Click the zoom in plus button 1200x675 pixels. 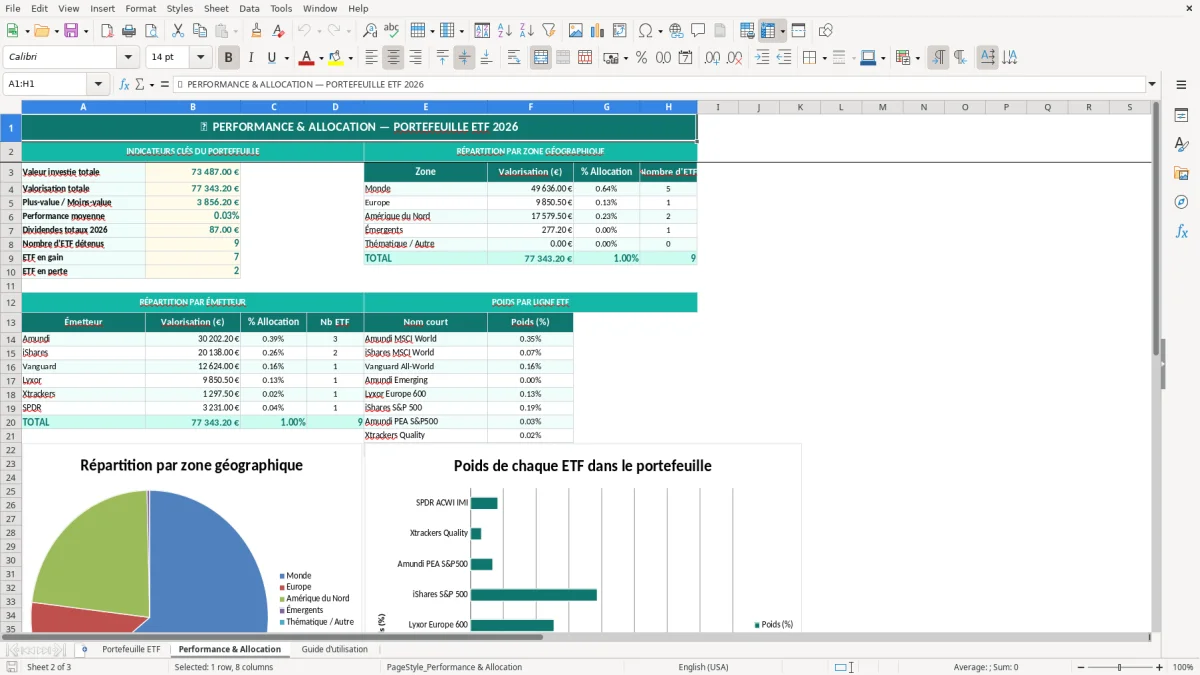[1159, 667]
